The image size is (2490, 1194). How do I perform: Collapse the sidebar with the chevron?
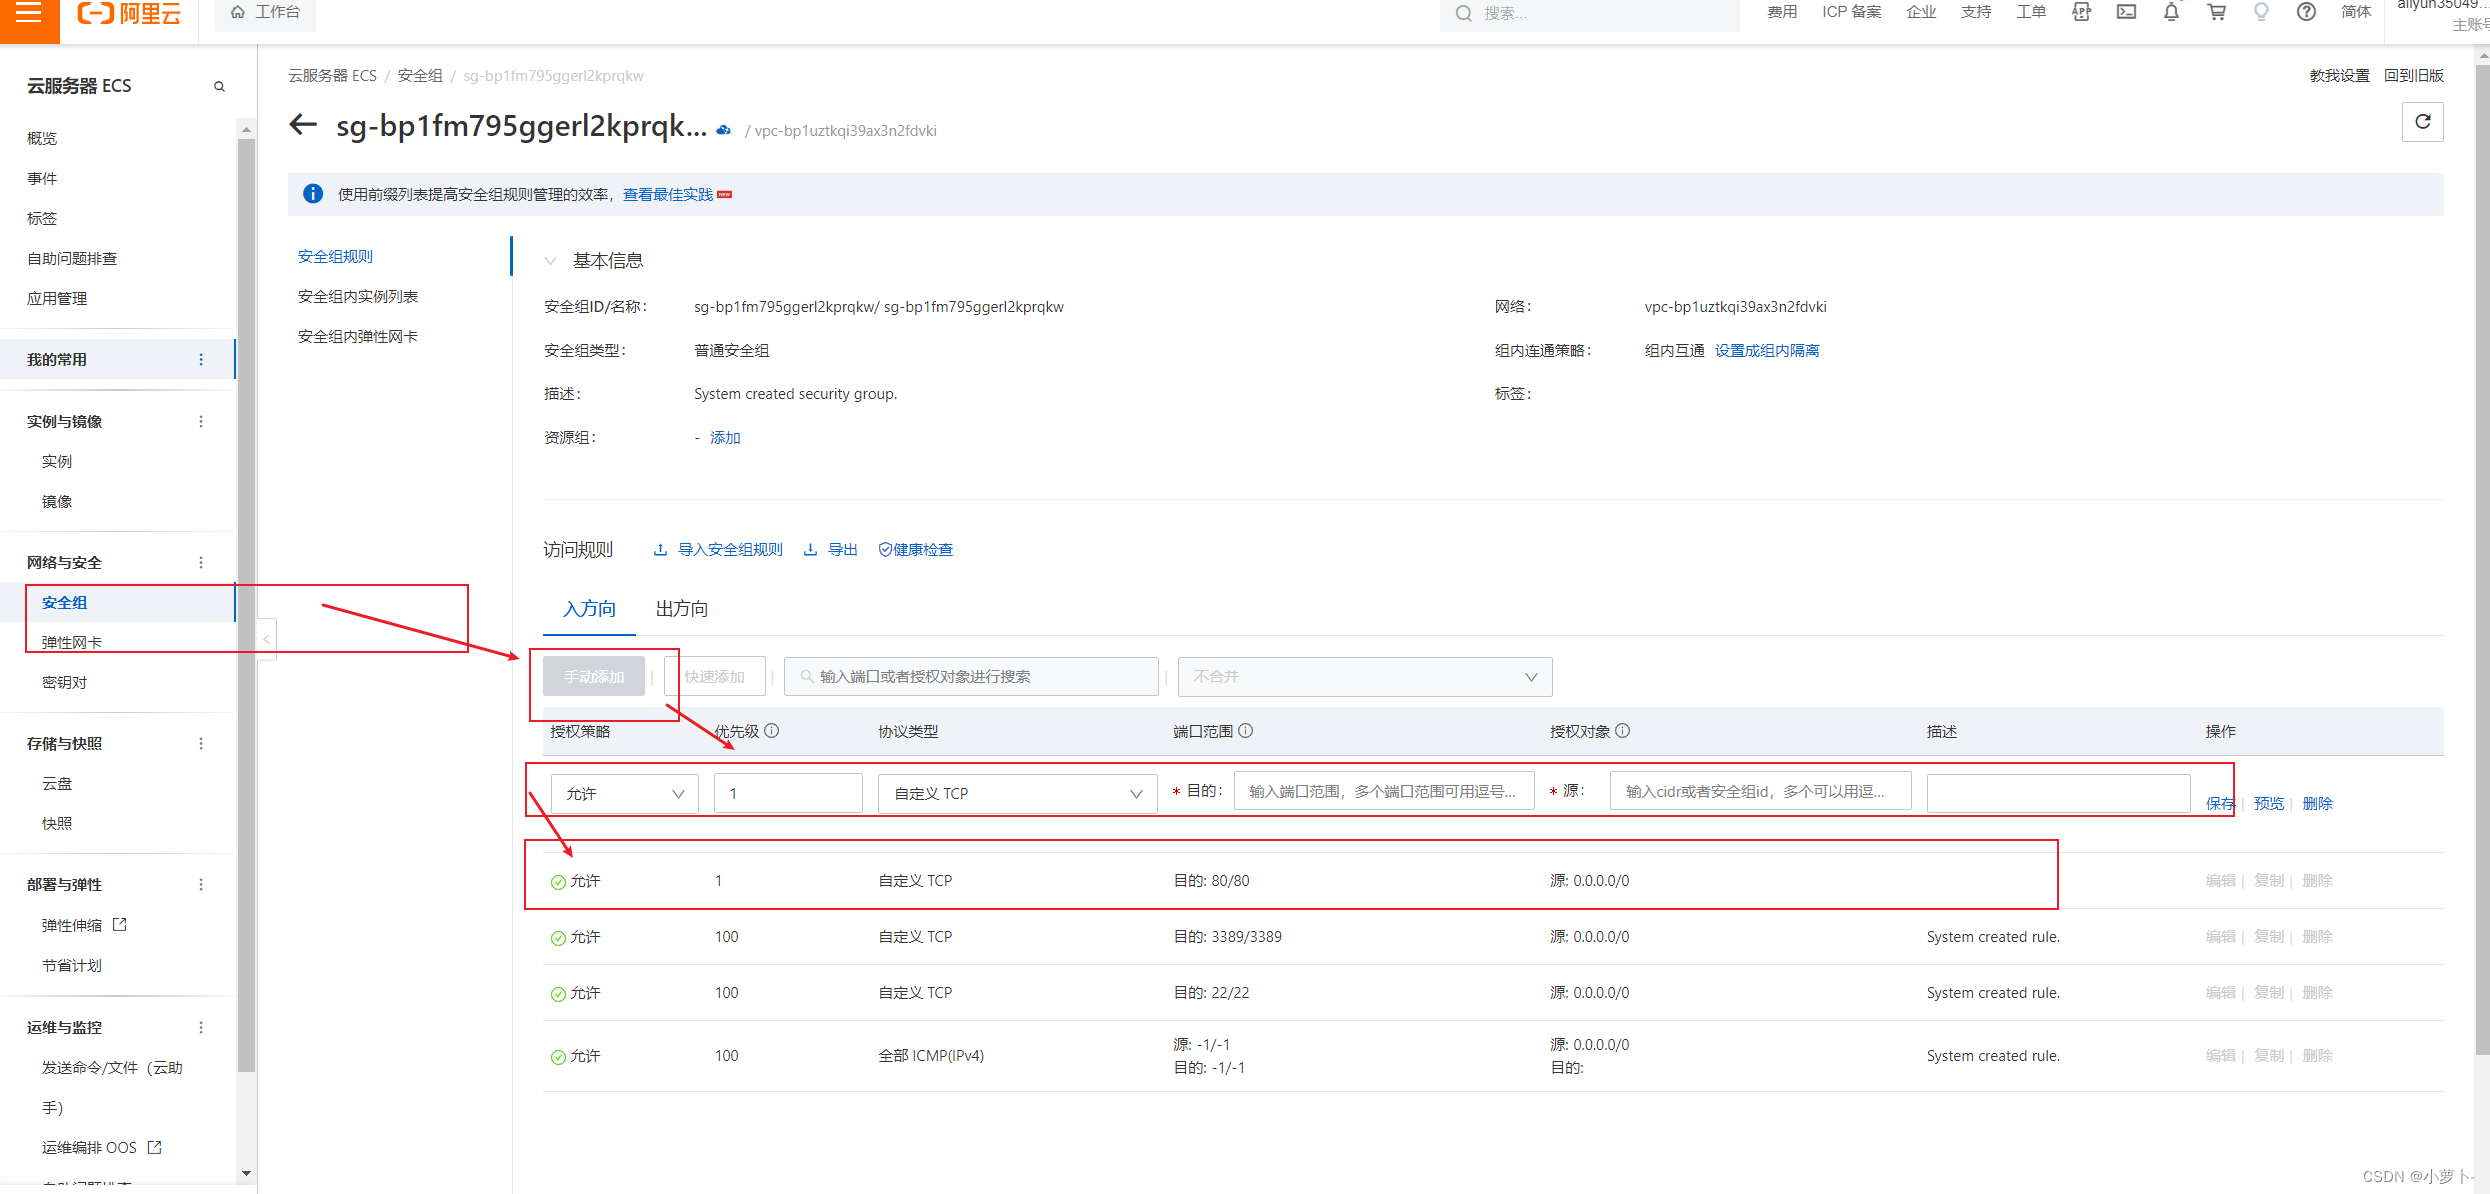265,637
